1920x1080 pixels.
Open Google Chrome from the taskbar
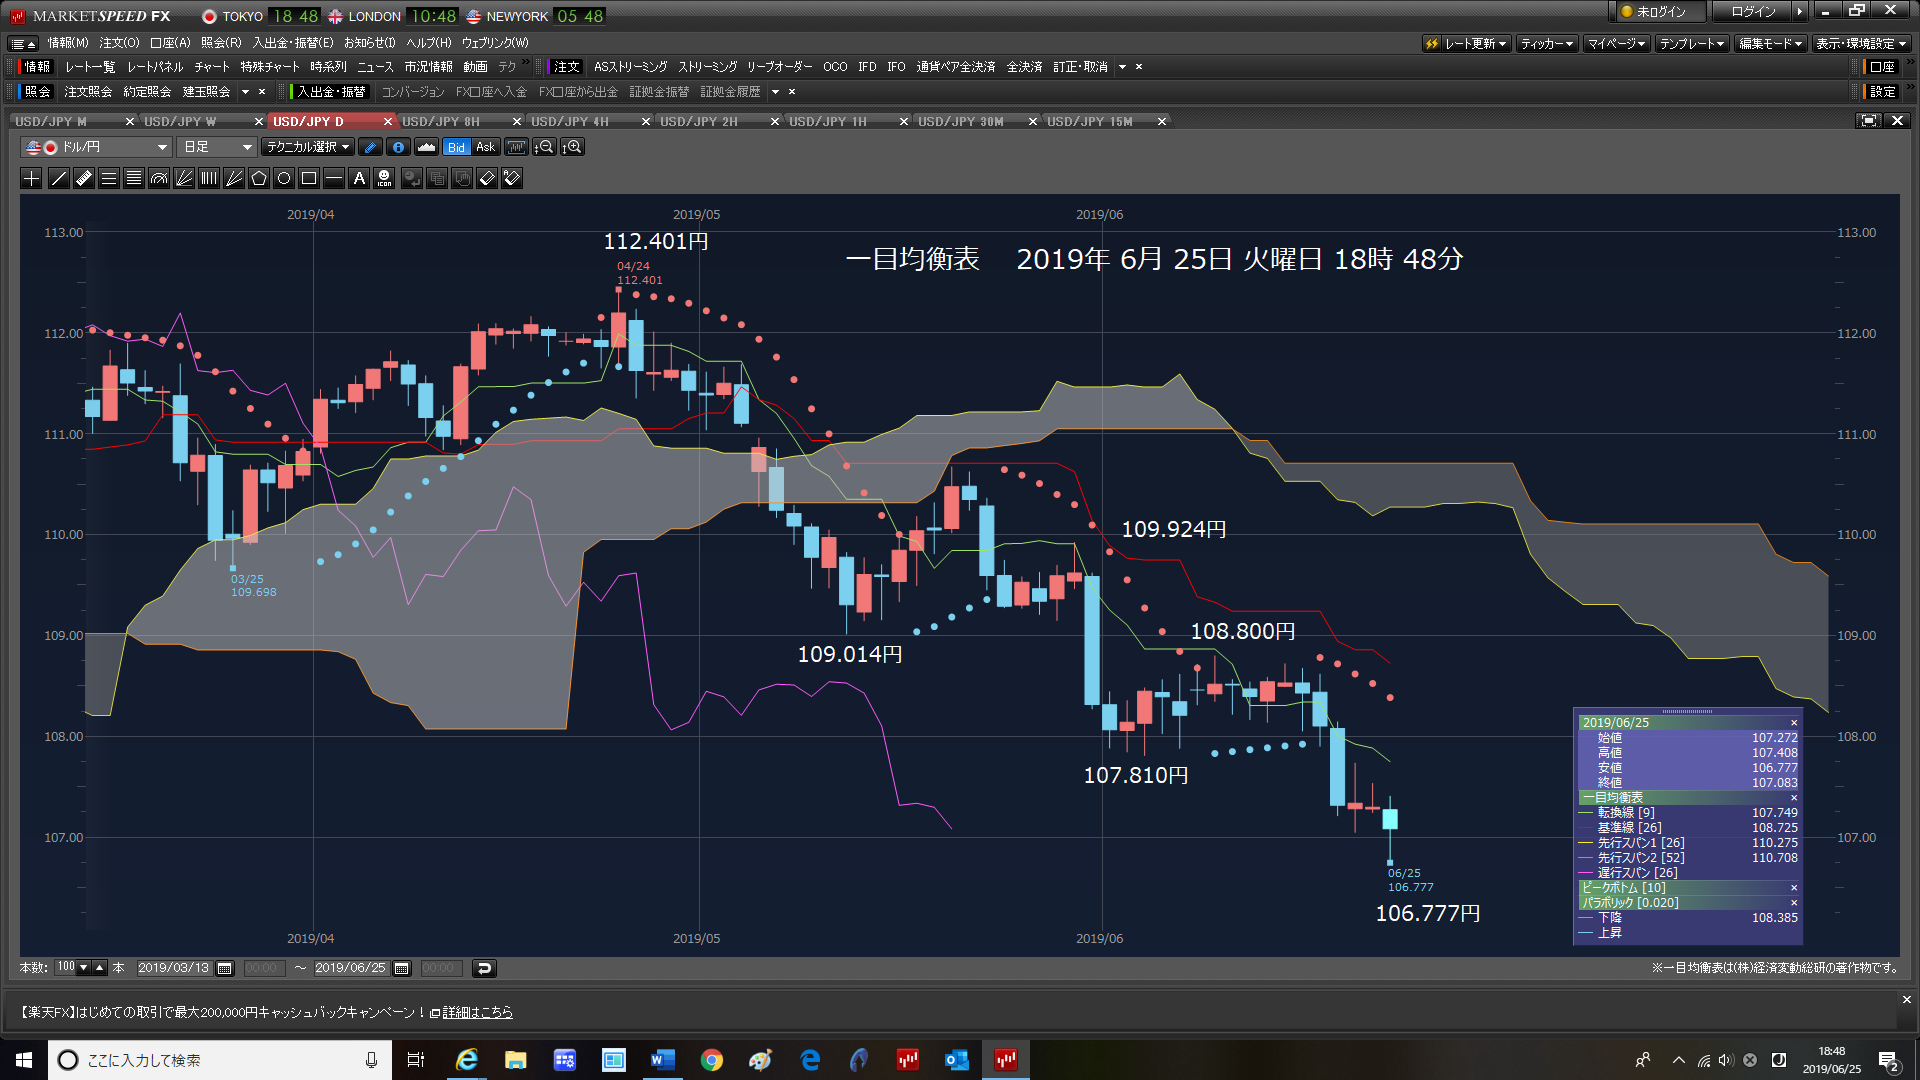711,1060
